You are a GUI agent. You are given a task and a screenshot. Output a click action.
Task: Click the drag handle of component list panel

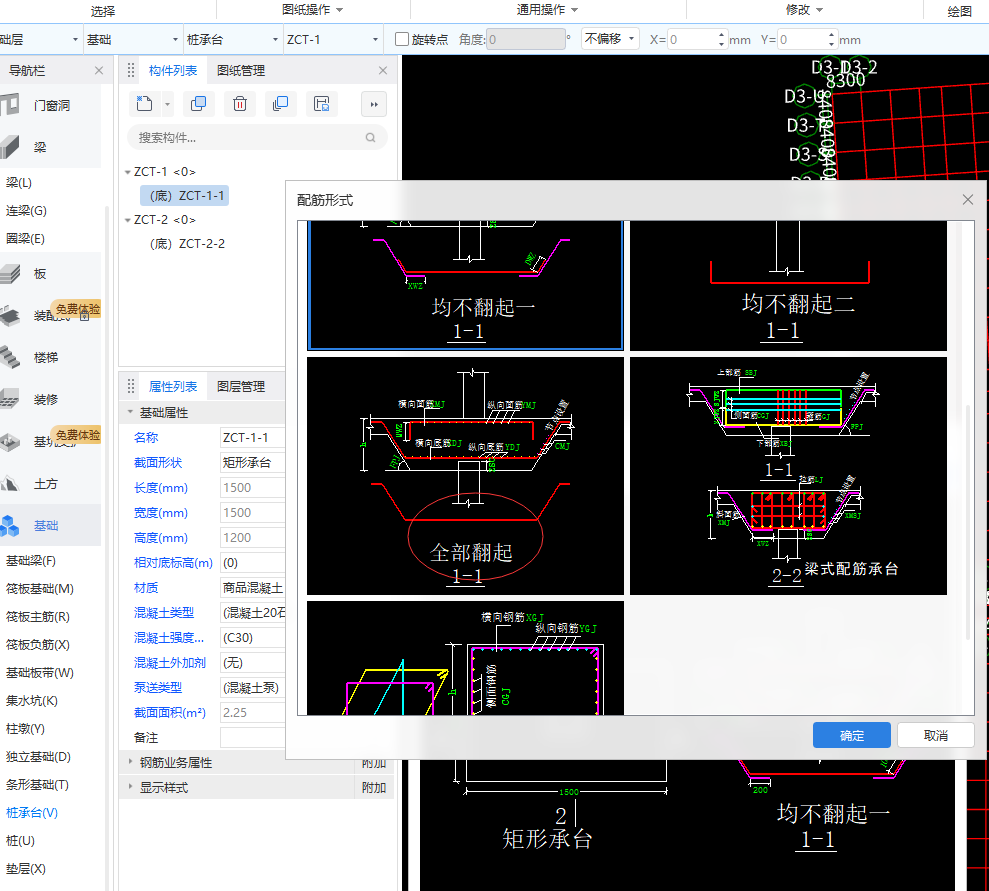131,71
